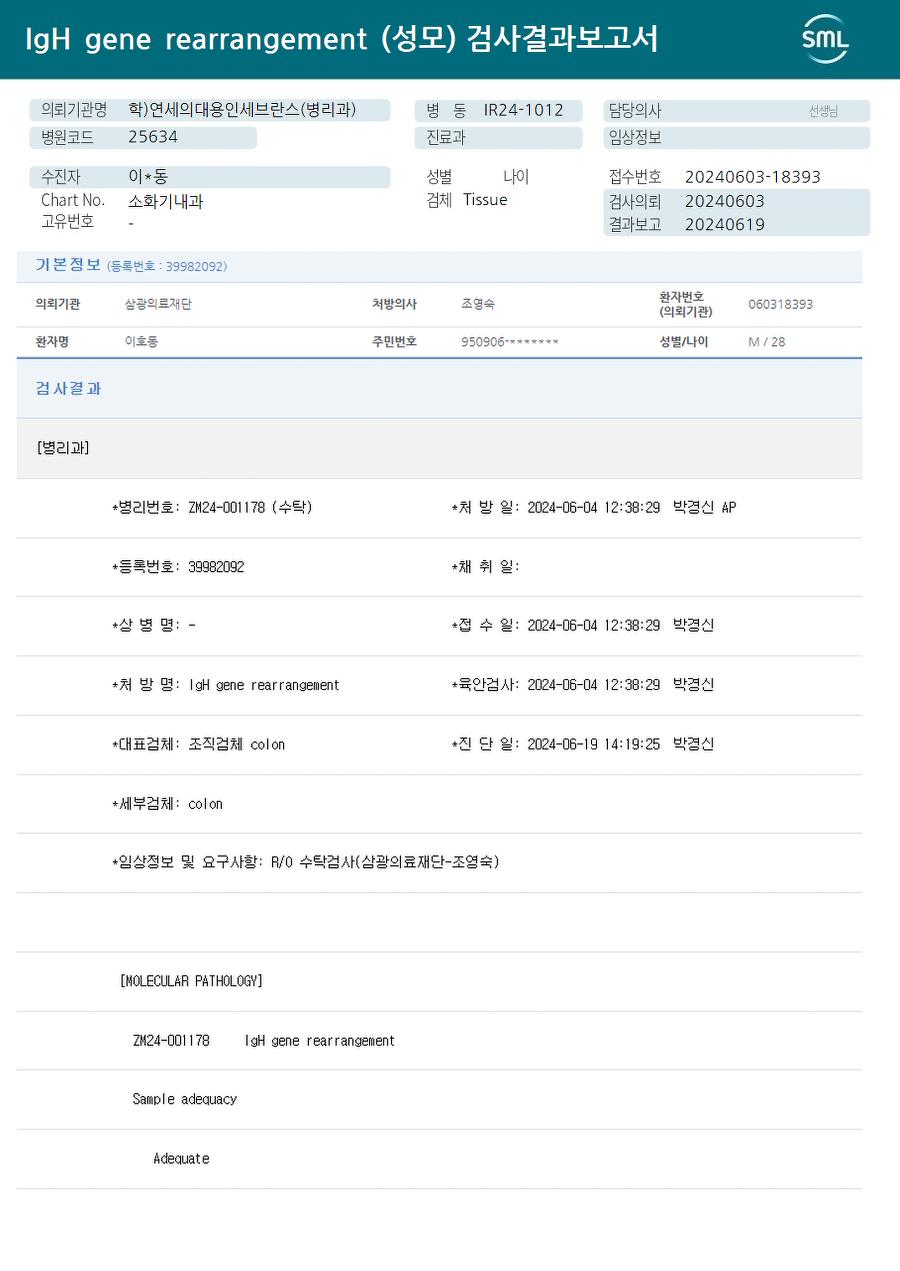The height and width of the screenshot is (1271, 900).
Task: Select ZM24-001178 in molecular pathology section
Action: pos(171,1040)
